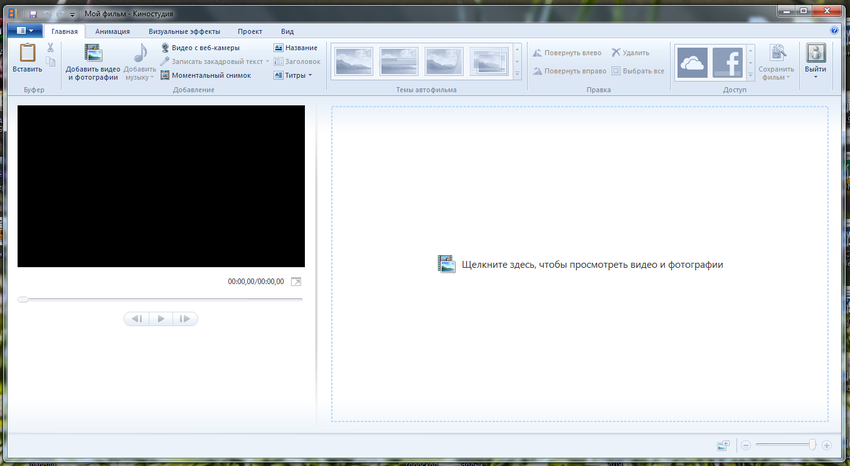This screenshot has width=850, height=466.
Task: Step to the next frame
Action: 184,319
